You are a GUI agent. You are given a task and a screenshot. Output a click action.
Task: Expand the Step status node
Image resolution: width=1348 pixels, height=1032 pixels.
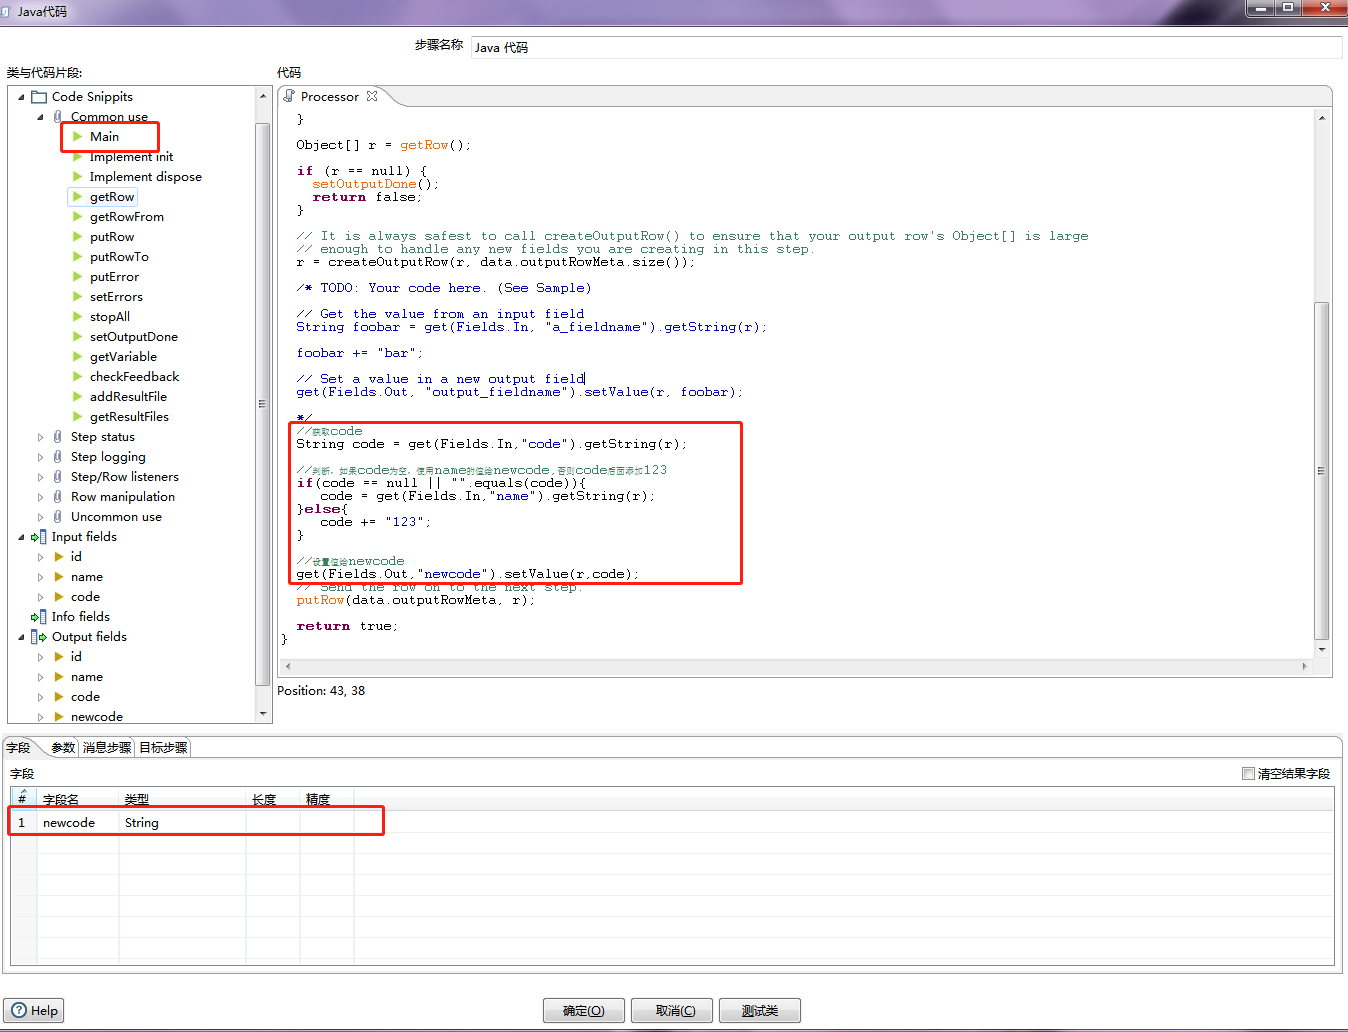[40, 437]
